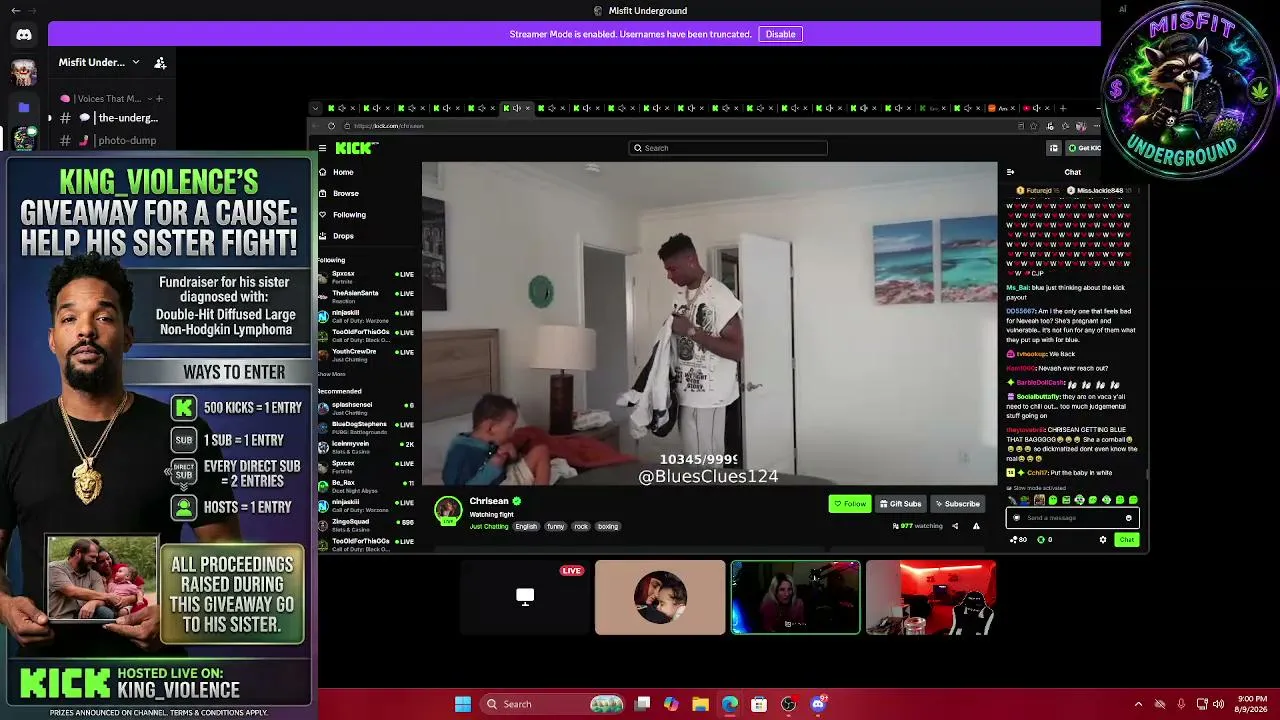Select the rock stream tag
1280x720 pixels.
click(581, 526)
